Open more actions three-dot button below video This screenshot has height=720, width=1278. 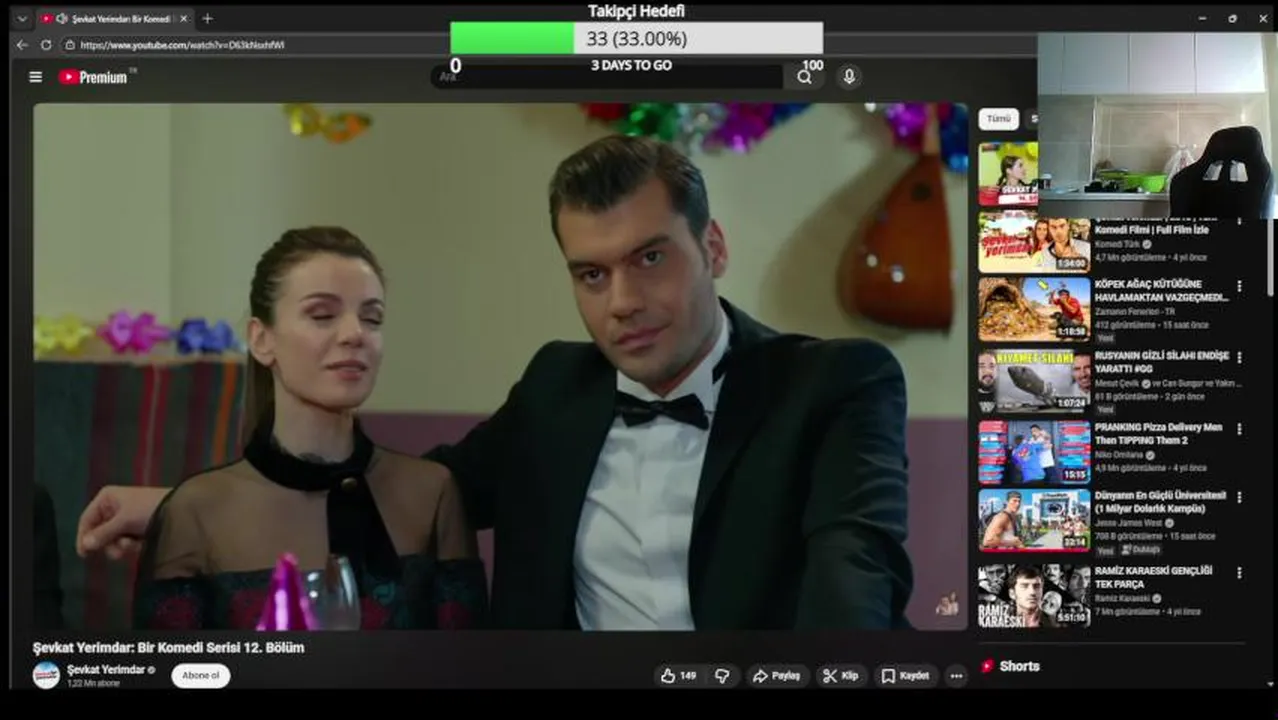coord(956,676)
